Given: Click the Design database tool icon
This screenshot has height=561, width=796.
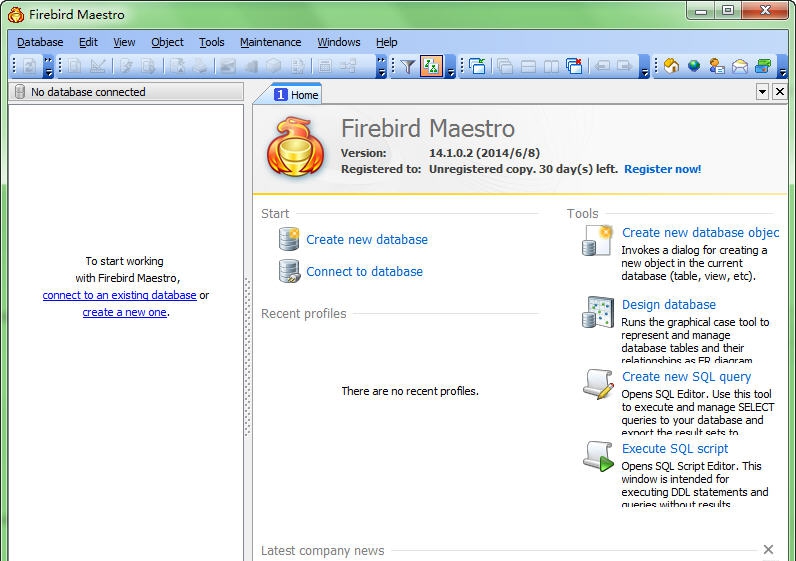Looking at the screenshot, I should coord(598,312).
